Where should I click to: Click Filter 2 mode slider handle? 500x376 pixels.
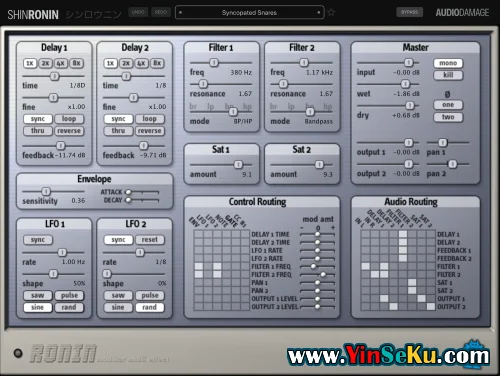tap(310, 111)
